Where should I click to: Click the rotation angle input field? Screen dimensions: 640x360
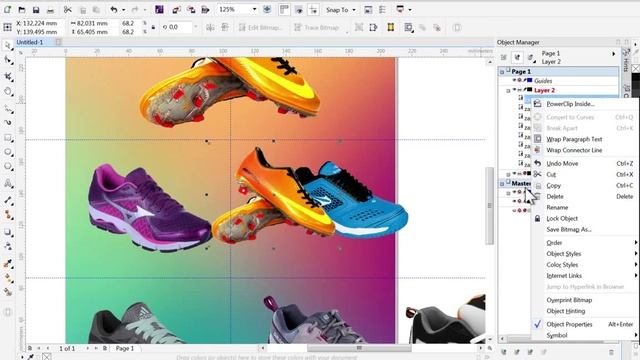(x=180, y=27)
